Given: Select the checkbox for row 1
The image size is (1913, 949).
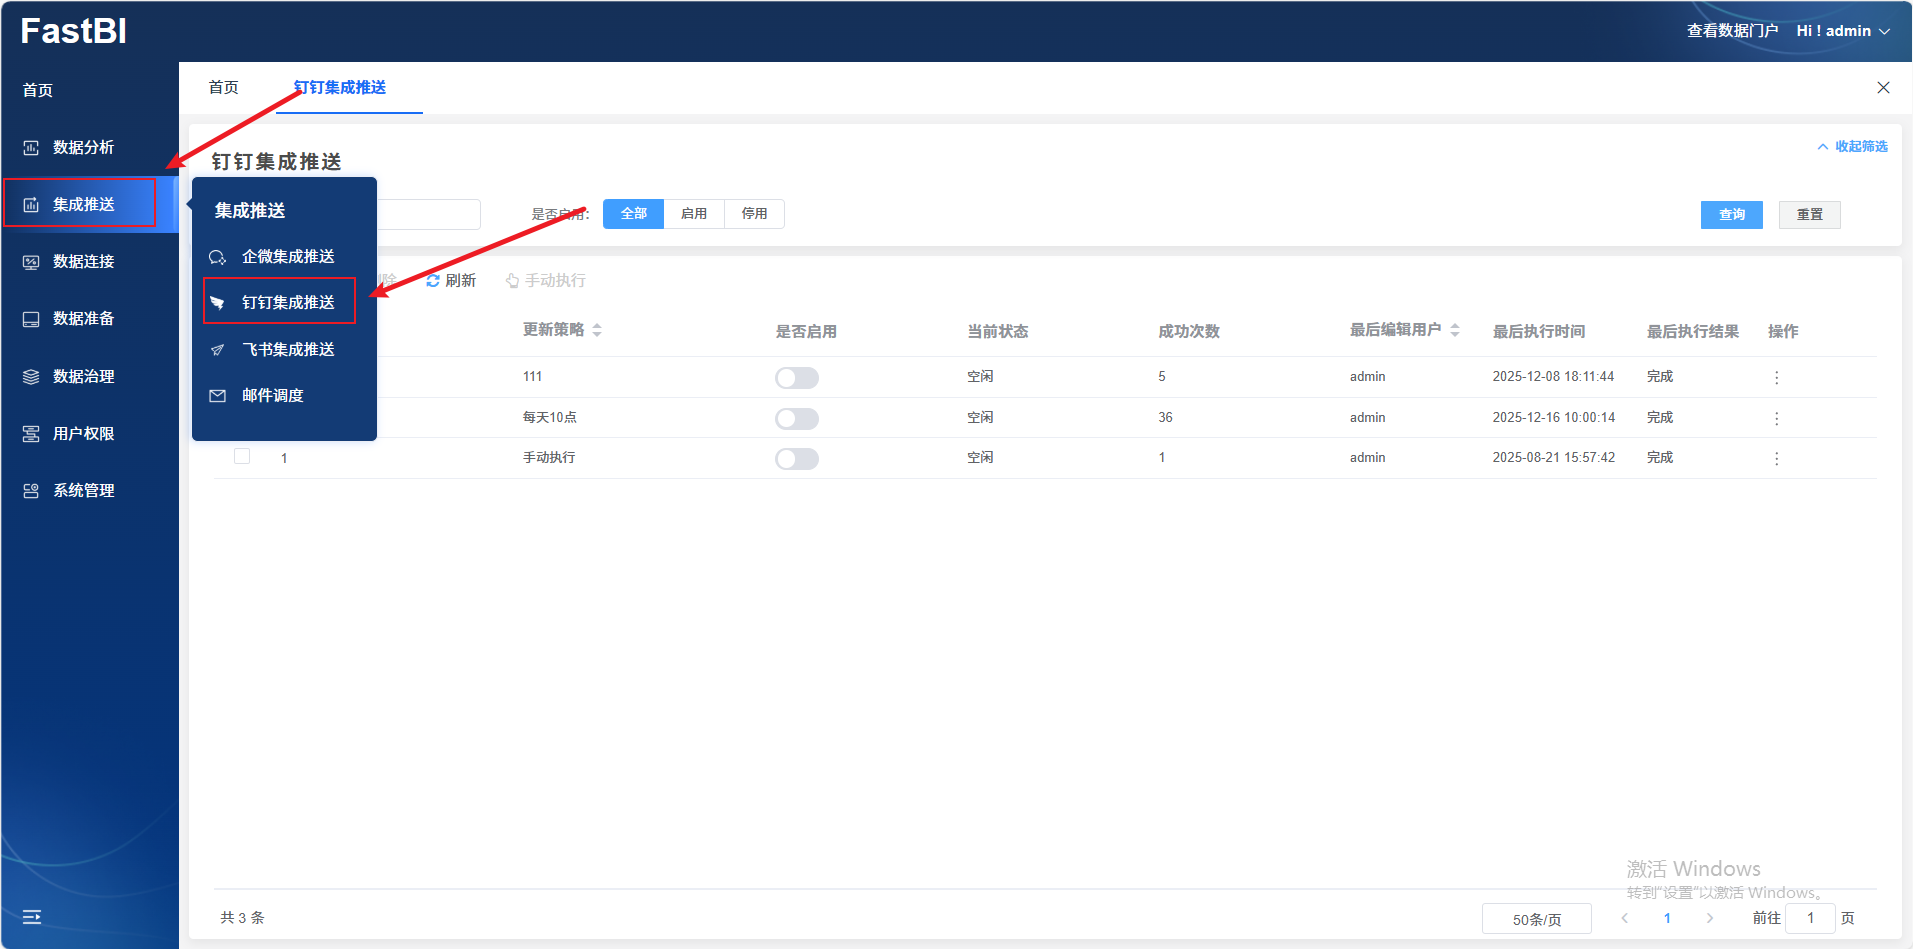Looking at the screenshot, I should (242, 457).
